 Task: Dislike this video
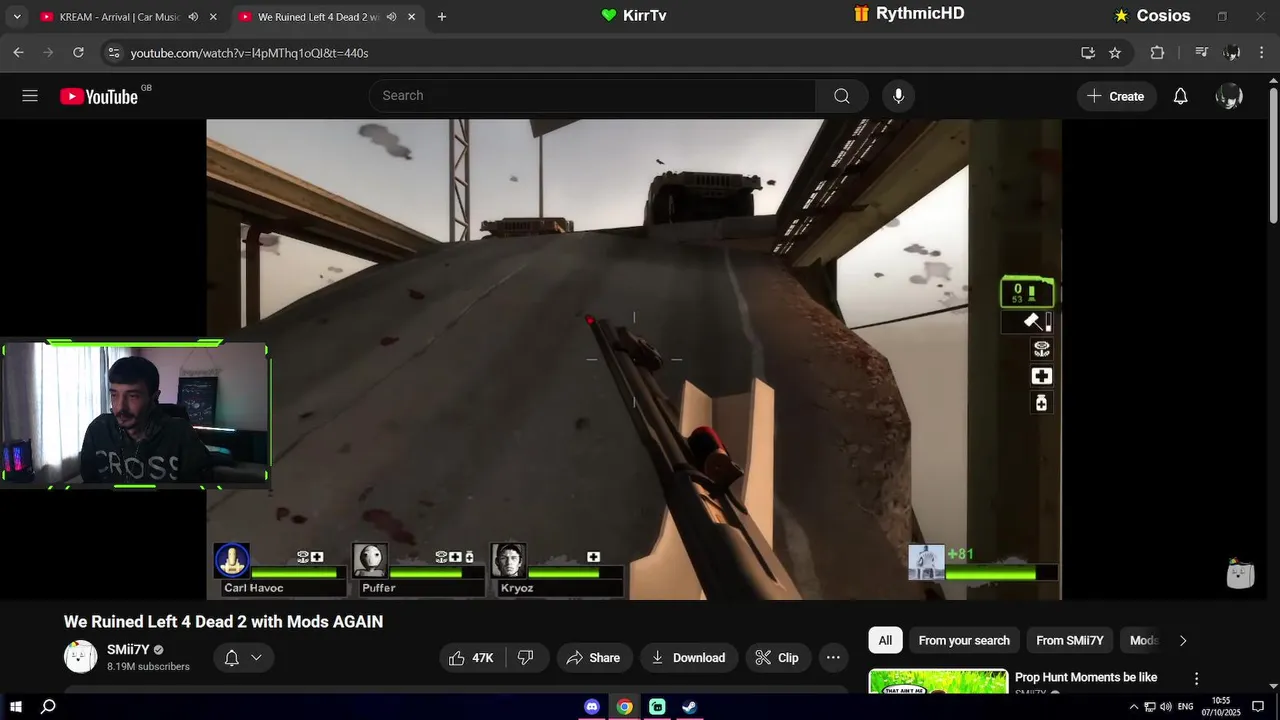(527, 658)
